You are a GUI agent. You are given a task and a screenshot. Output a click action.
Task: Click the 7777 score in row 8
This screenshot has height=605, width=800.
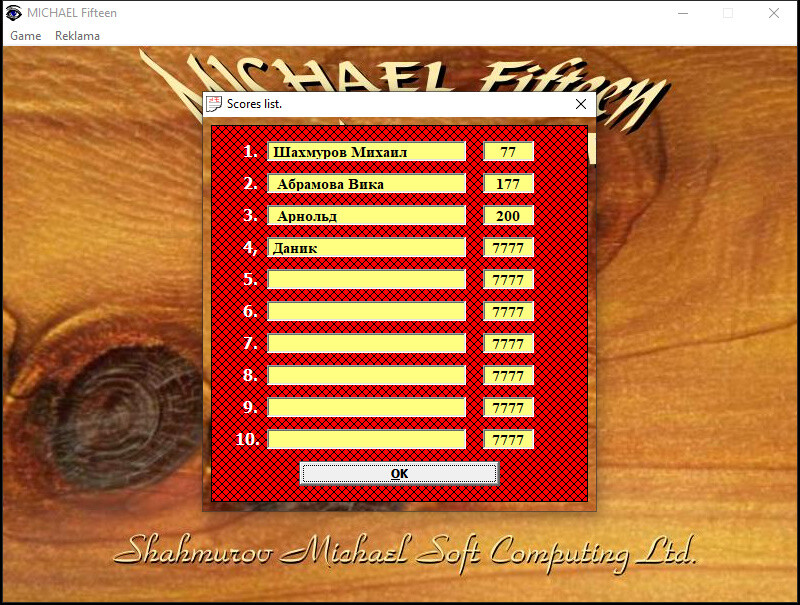508,375
